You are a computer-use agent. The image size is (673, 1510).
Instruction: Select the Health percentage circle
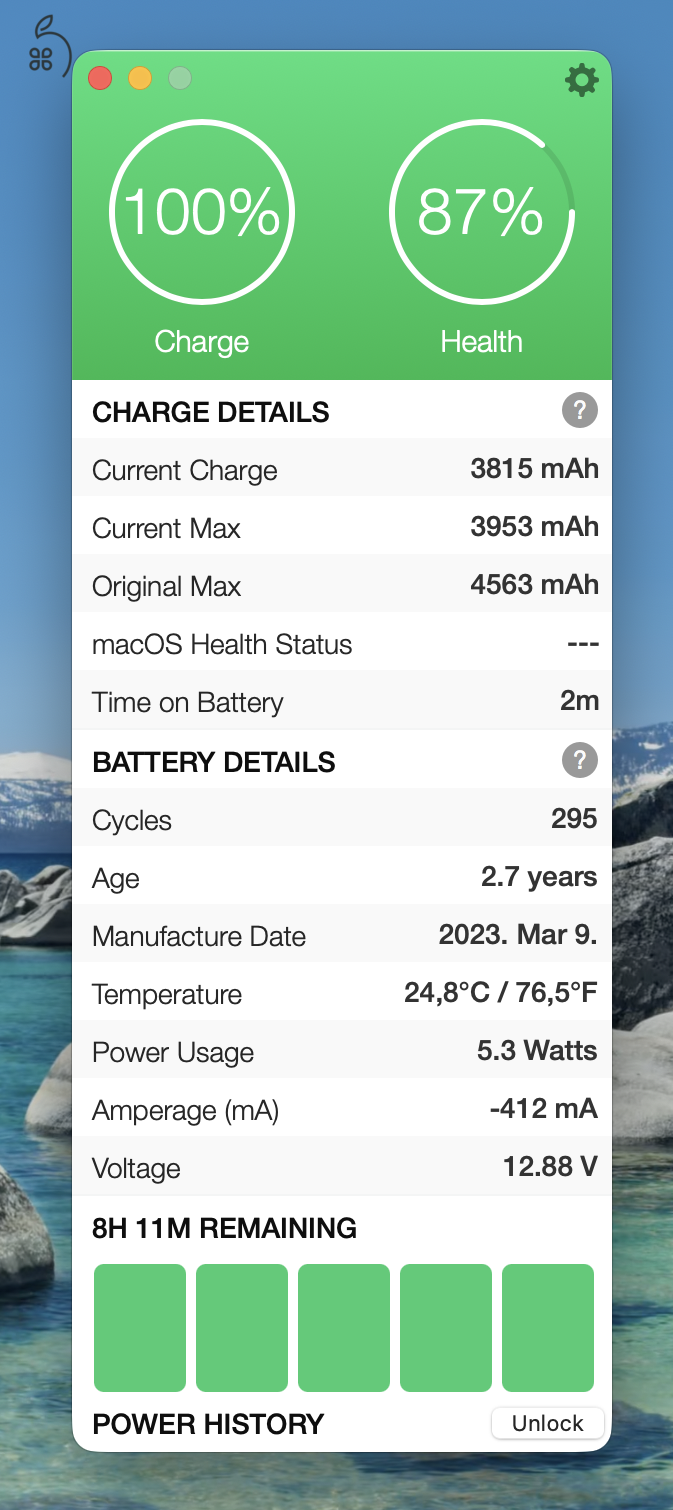point(482,212)
